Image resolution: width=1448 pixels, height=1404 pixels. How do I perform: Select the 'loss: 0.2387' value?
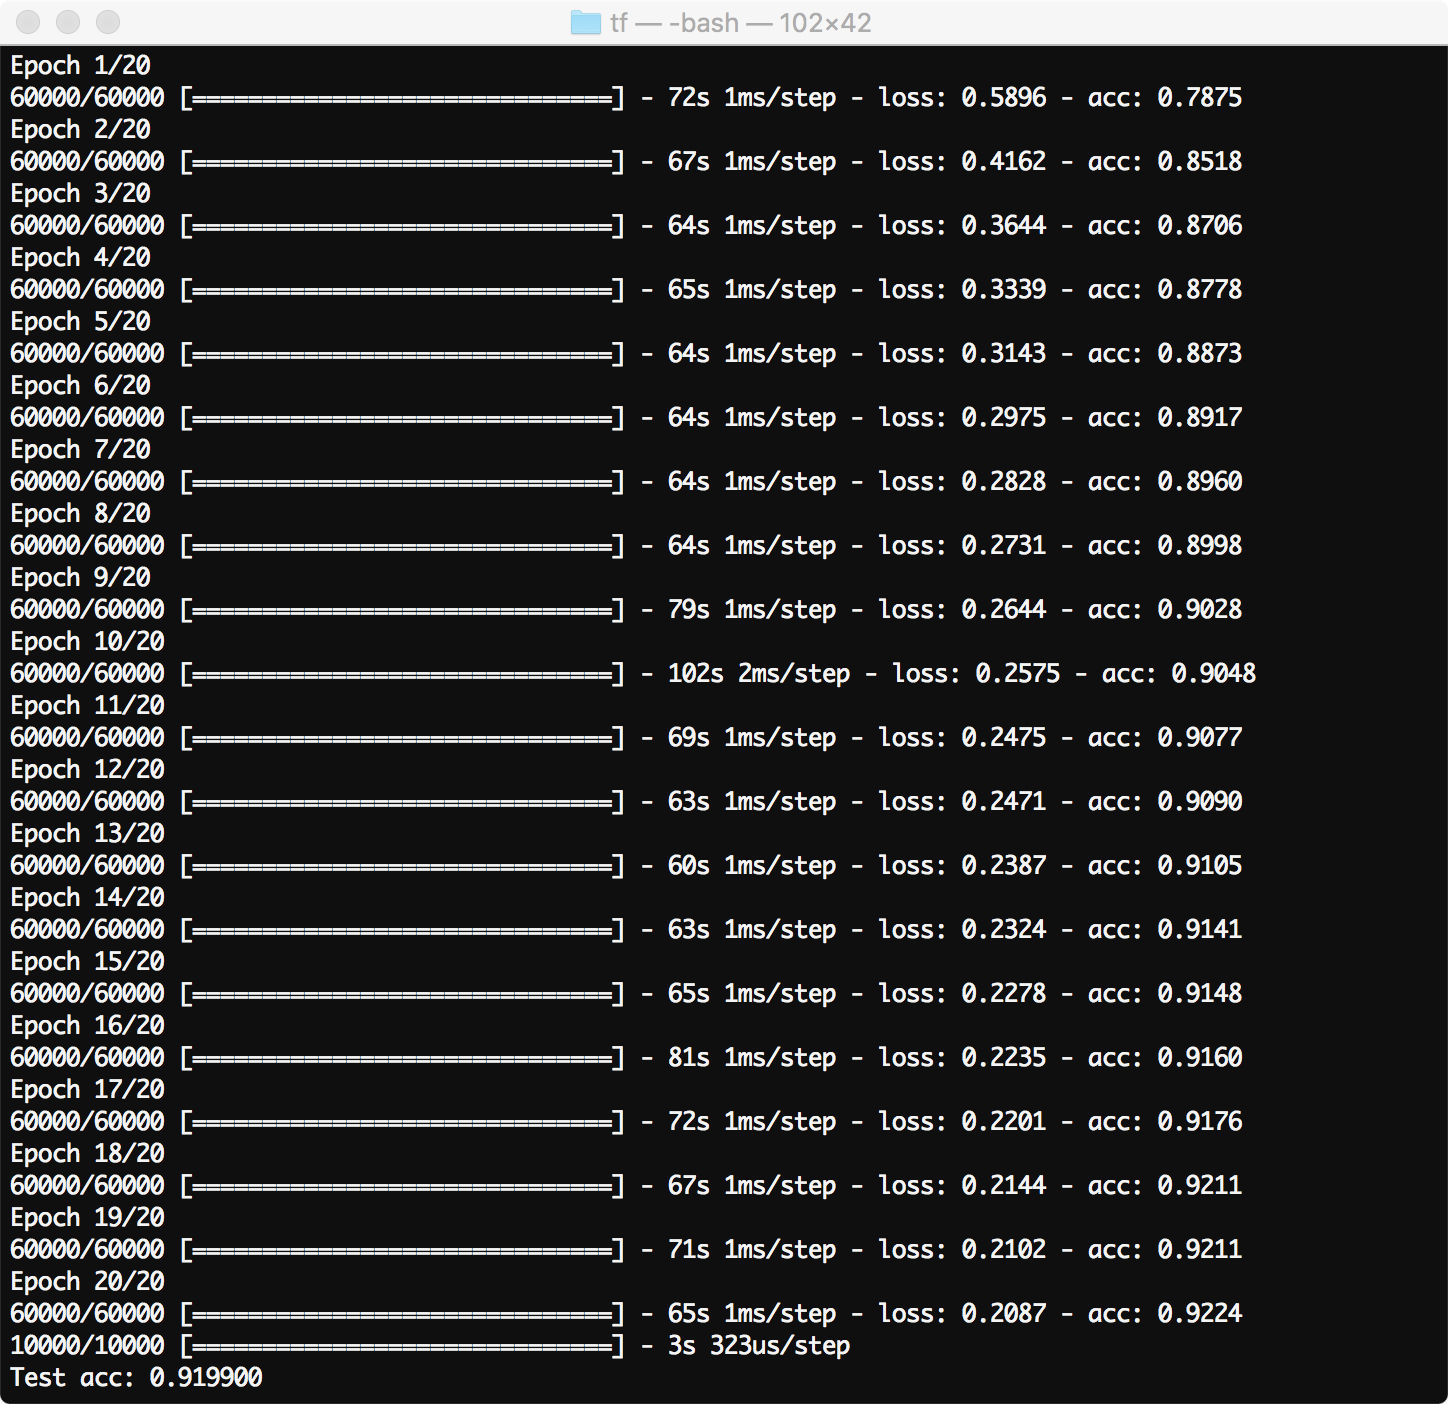[x=962, y=866]
